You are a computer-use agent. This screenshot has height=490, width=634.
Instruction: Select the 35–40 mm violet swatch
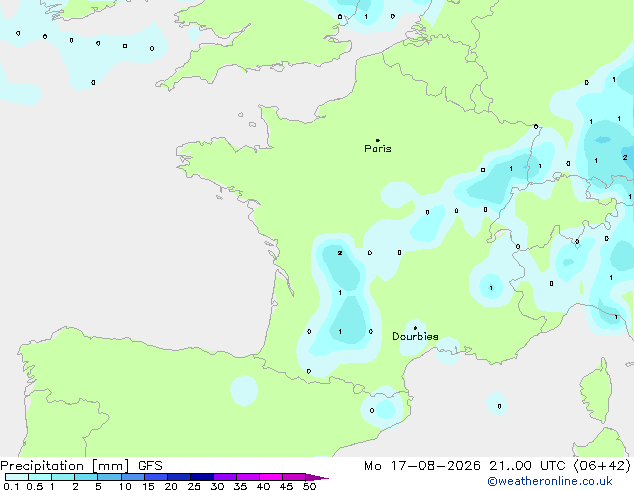click(248, 477)
